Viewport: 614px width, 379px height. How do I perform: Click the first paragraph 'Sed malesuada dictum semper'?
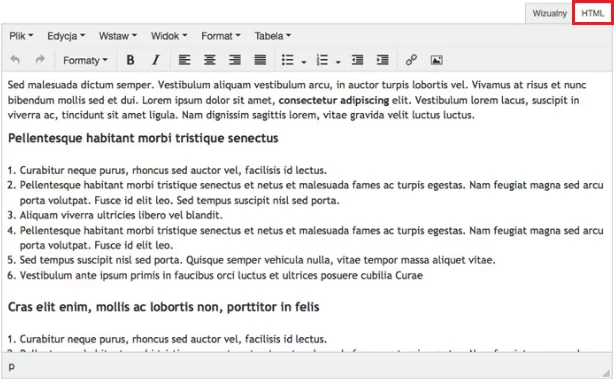(298, 100)
